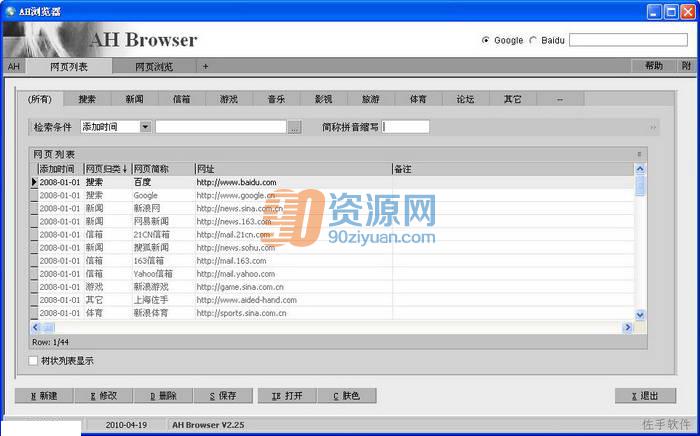This screenshot has height=436, width=700.
Task: Open the 帮助 menu
Action: [654, 66]
